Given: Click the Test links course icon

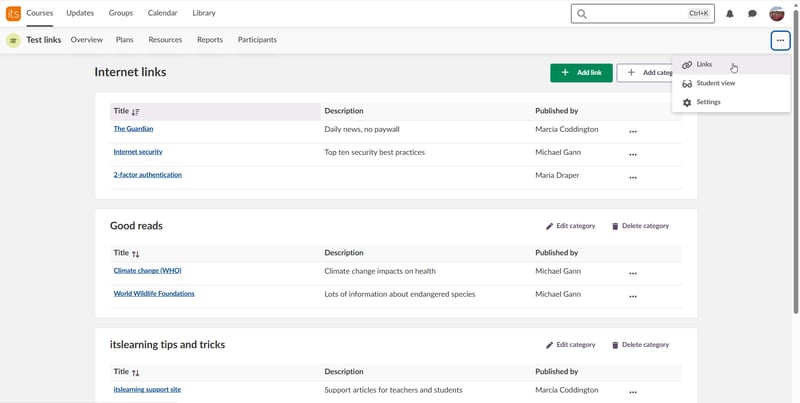Looking at the screenshot, I should (x=13, y=40).
